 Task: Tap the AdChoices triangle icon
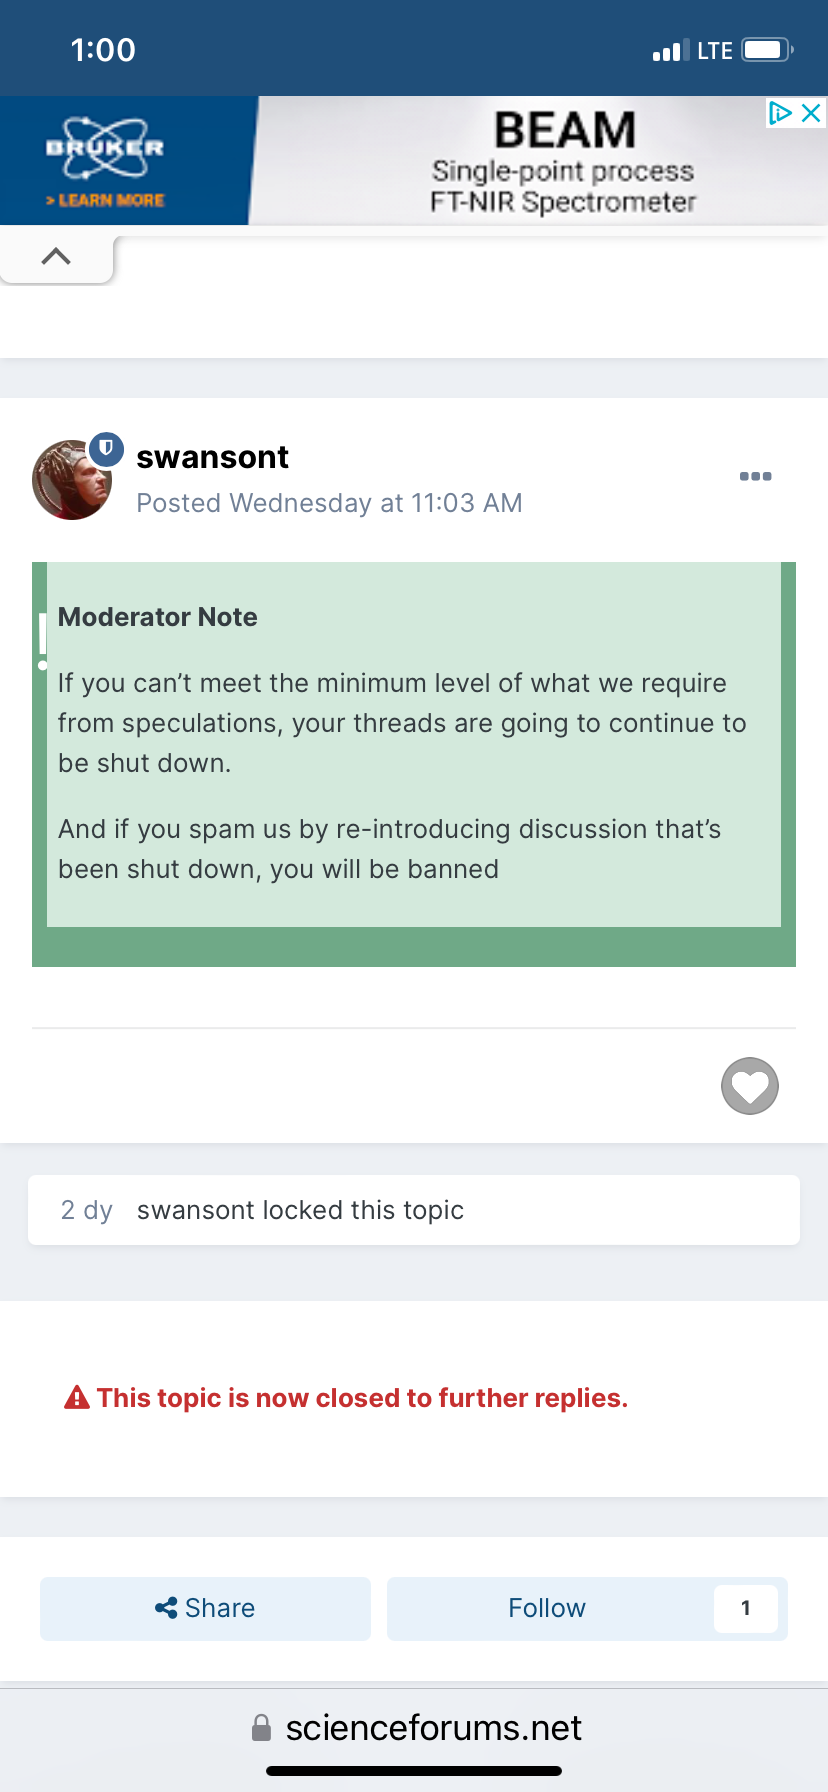click(780, 113)
